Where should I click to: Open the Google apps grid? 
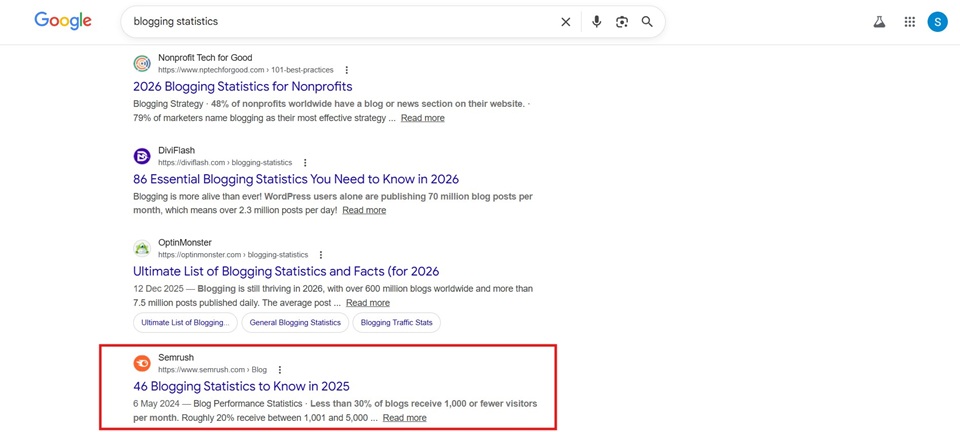click(910, 22)
